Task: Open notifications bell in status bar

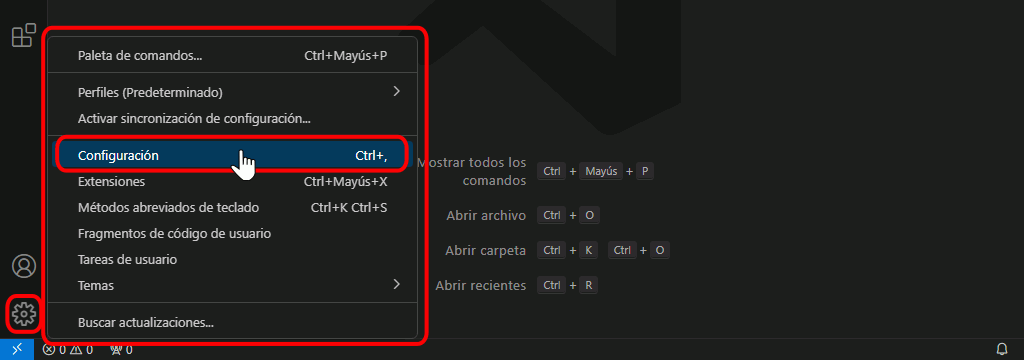Action: click(x=1002, y=349)
